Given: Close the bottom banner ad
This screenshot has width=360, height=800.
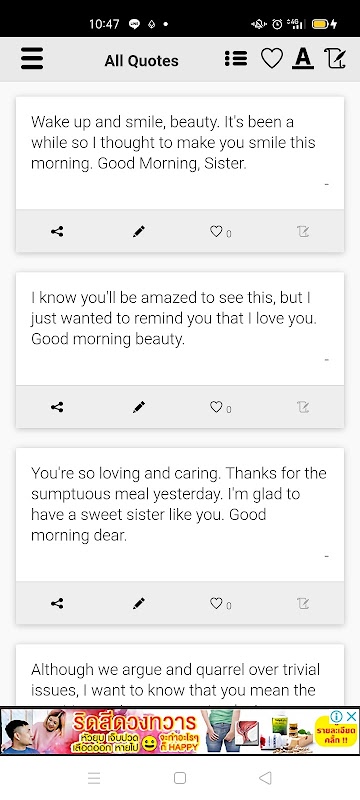Looking at the screenshot, I should [351, 716].
